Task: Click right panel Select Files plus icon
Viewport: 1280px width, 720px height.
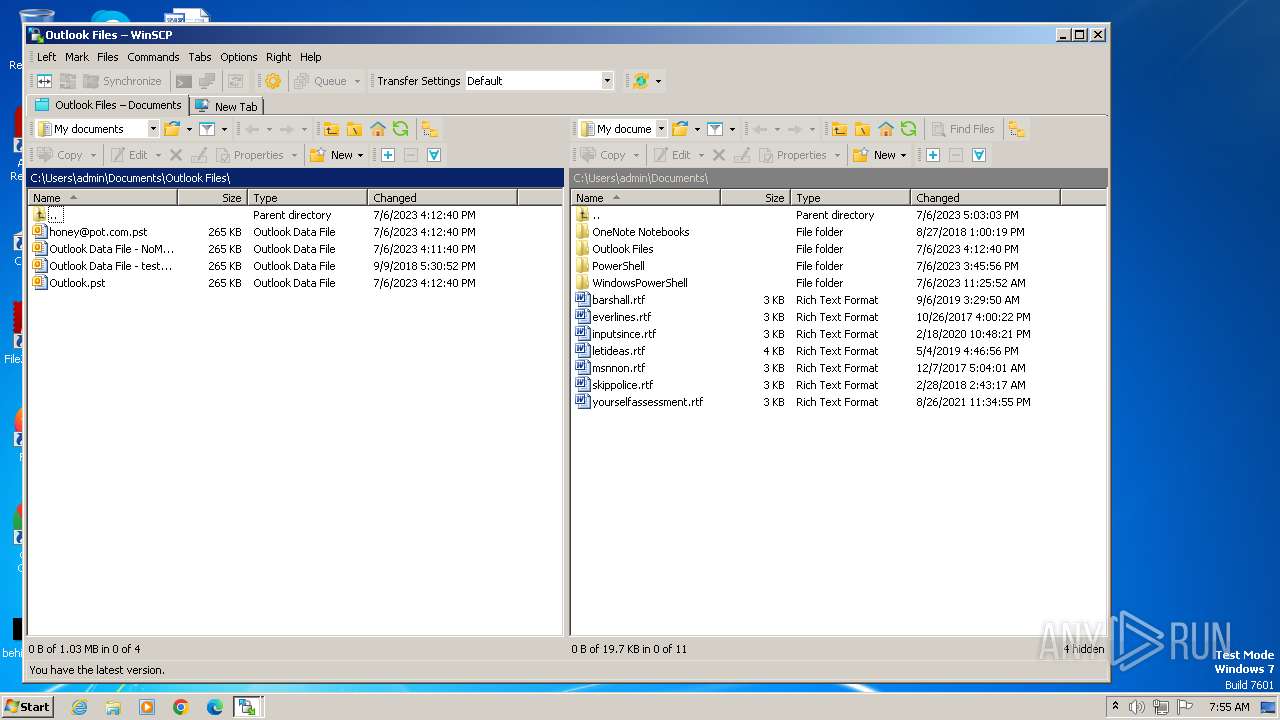Action: pos(932,155)
